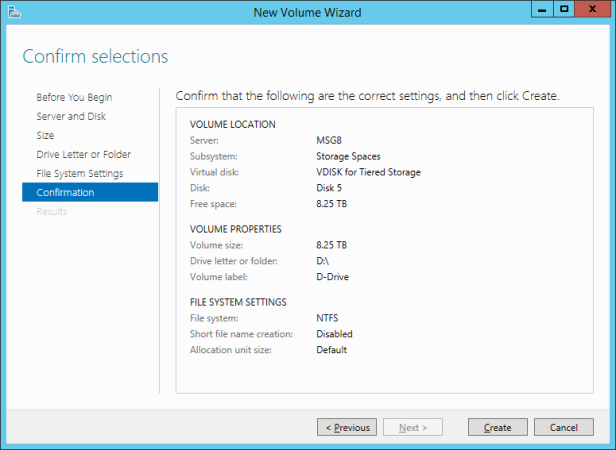Click the NTFS file system value
The height and width of the screenshot is (450, 616).
tap(328, 318)
